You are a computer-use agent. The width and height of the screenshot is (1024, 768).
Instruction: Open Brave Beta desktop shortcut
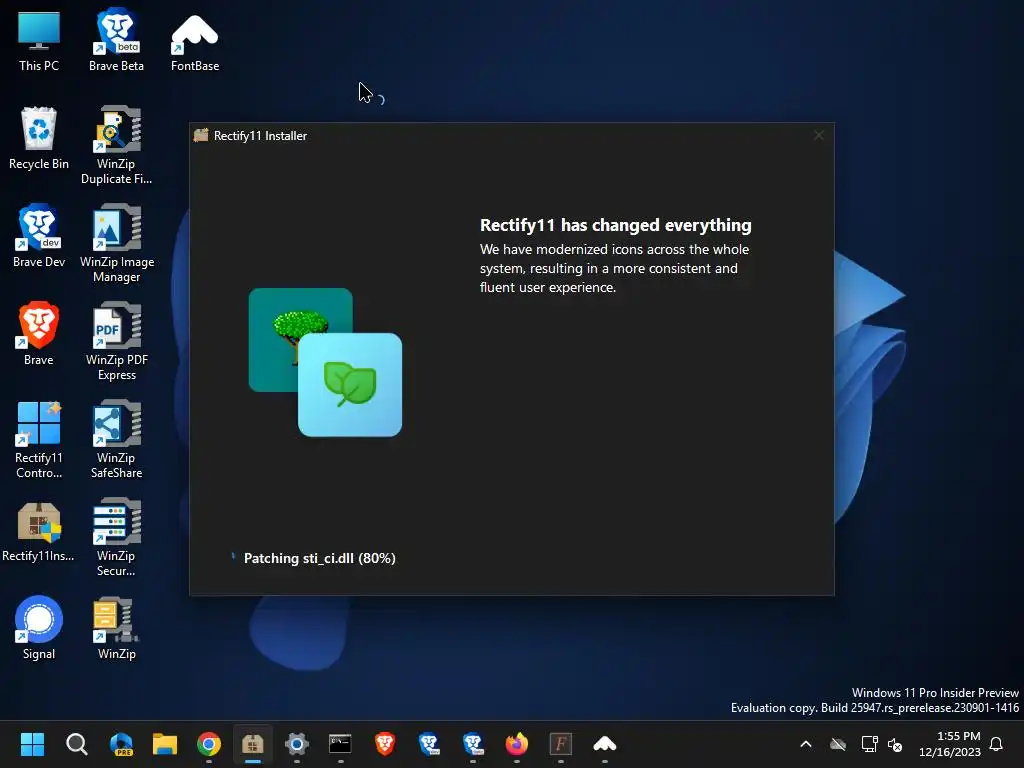(116, 40)
